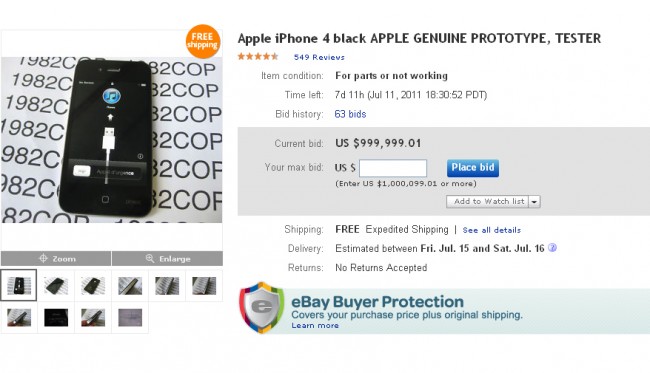
Task: Click the max bid input field
Action: 393,168
